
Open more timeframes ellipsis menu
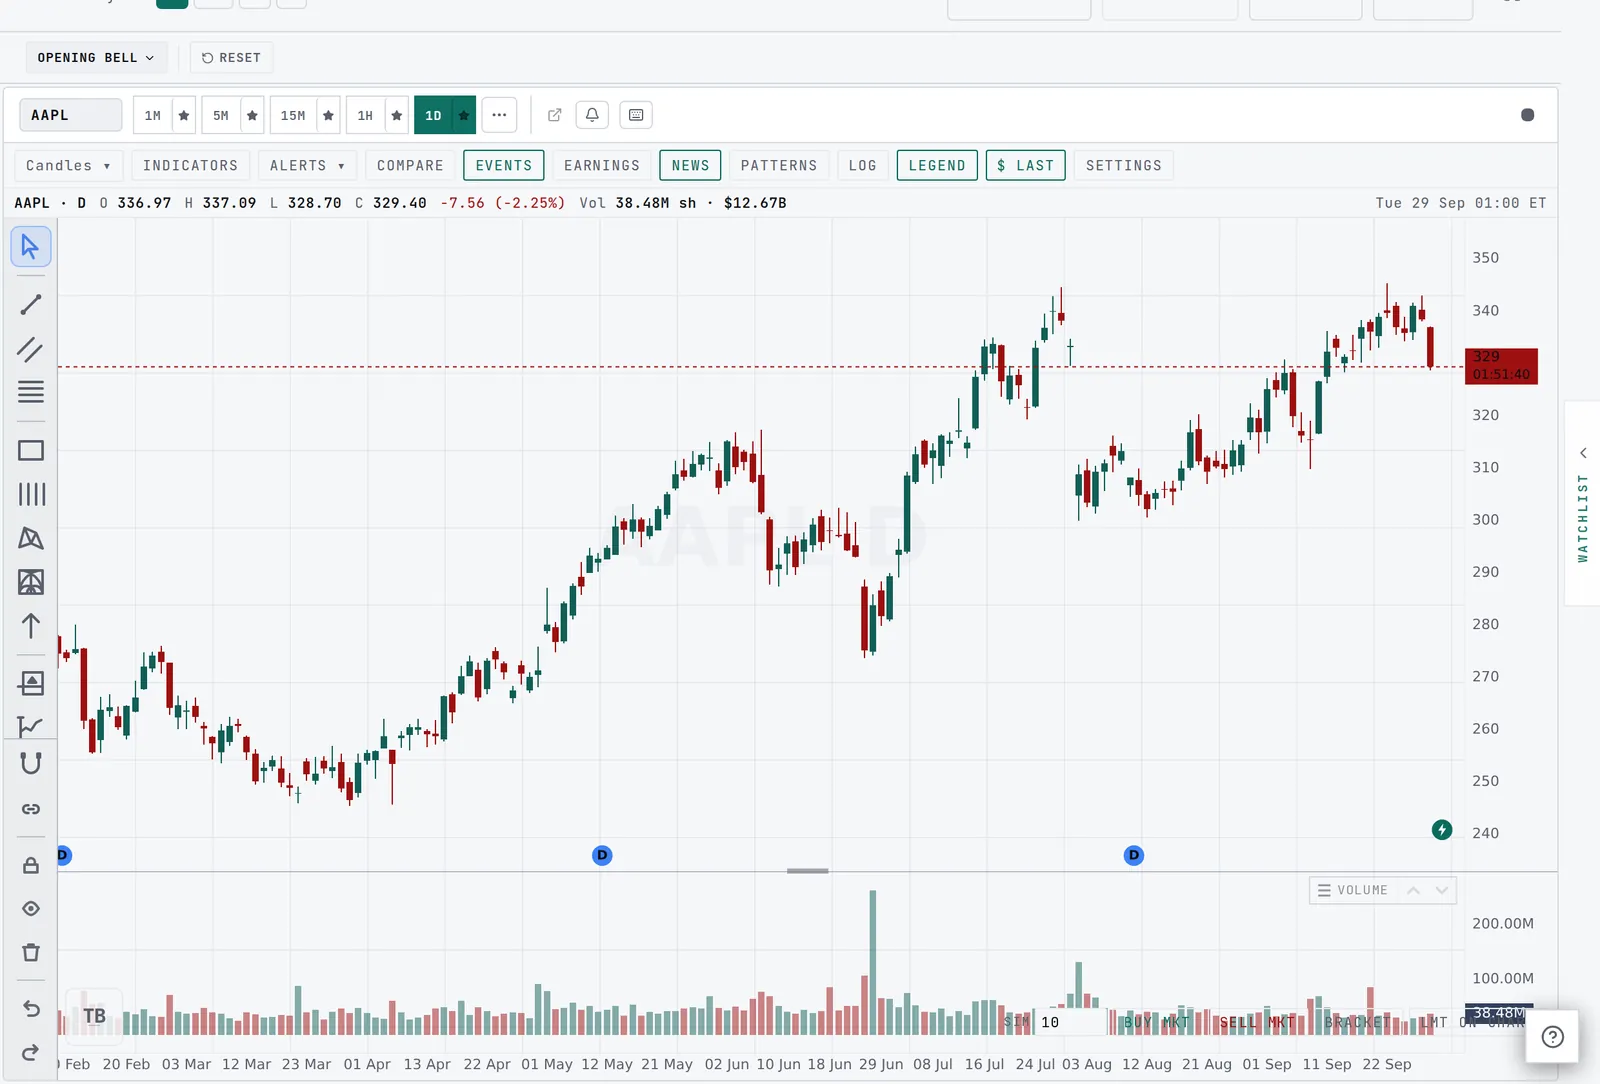click(x=499, y=115)
